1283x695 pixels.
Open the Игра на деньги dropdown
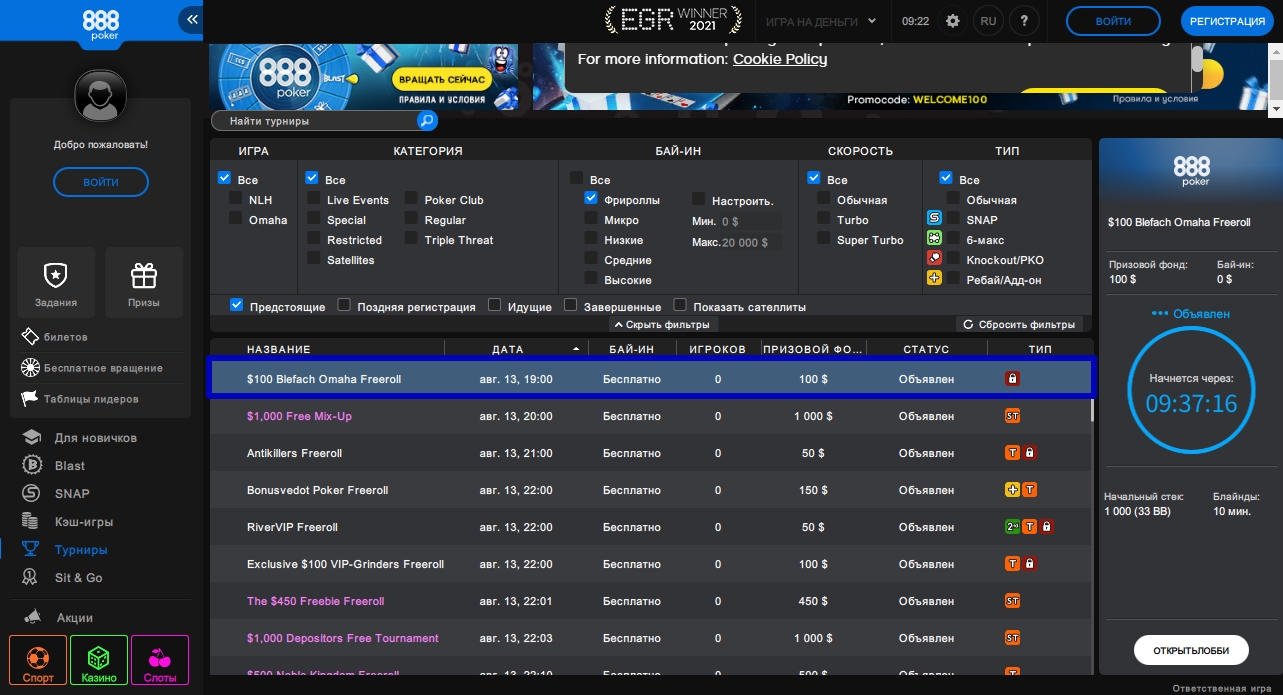tap(820, 21)
